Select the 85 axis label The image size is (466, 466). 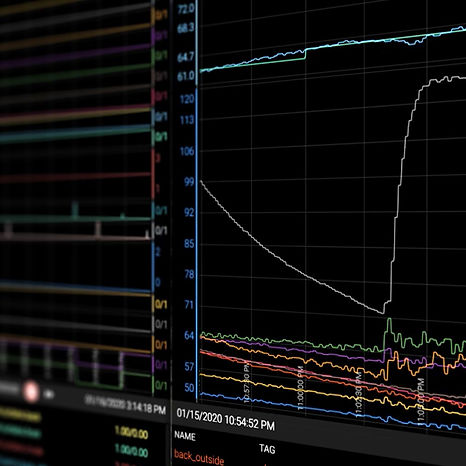tap(189, 244)
